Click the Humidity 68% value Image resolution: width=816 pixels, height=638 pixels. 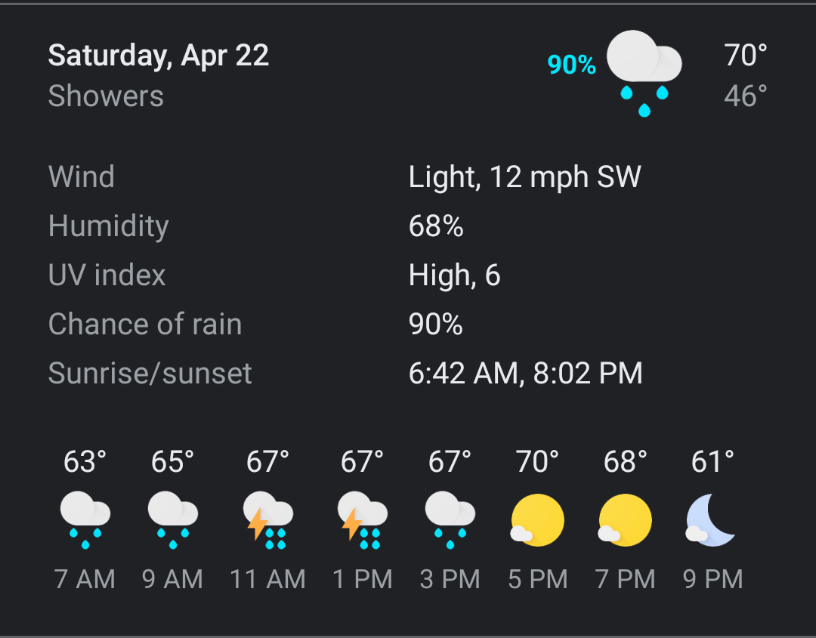point(436,226)
